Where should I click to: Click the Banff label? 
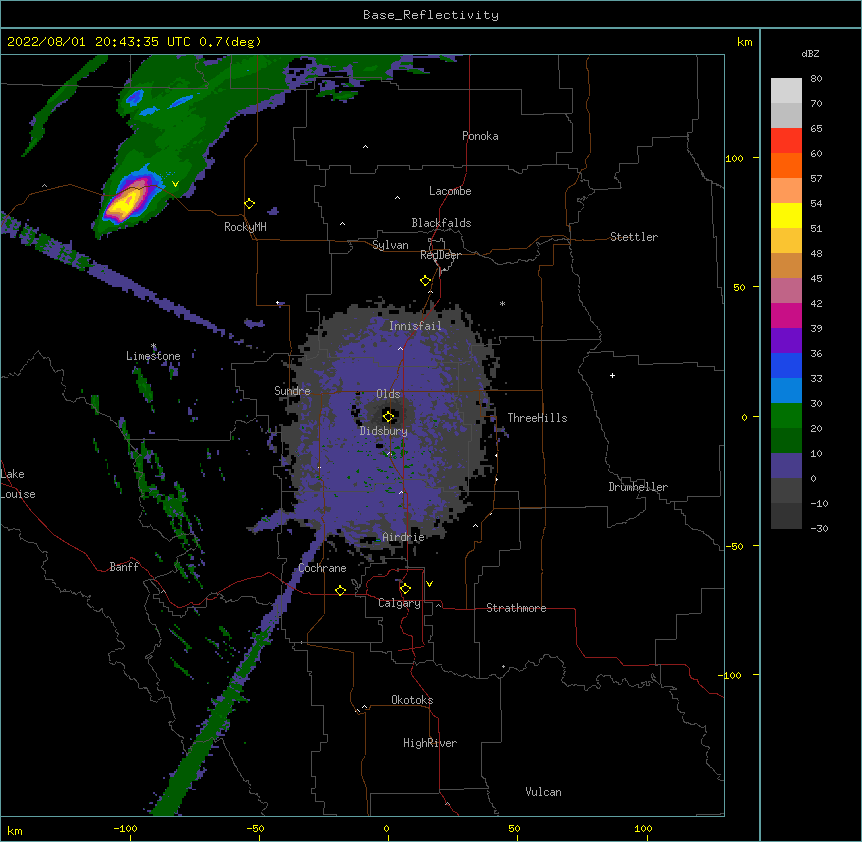click(x=124, y=567)
